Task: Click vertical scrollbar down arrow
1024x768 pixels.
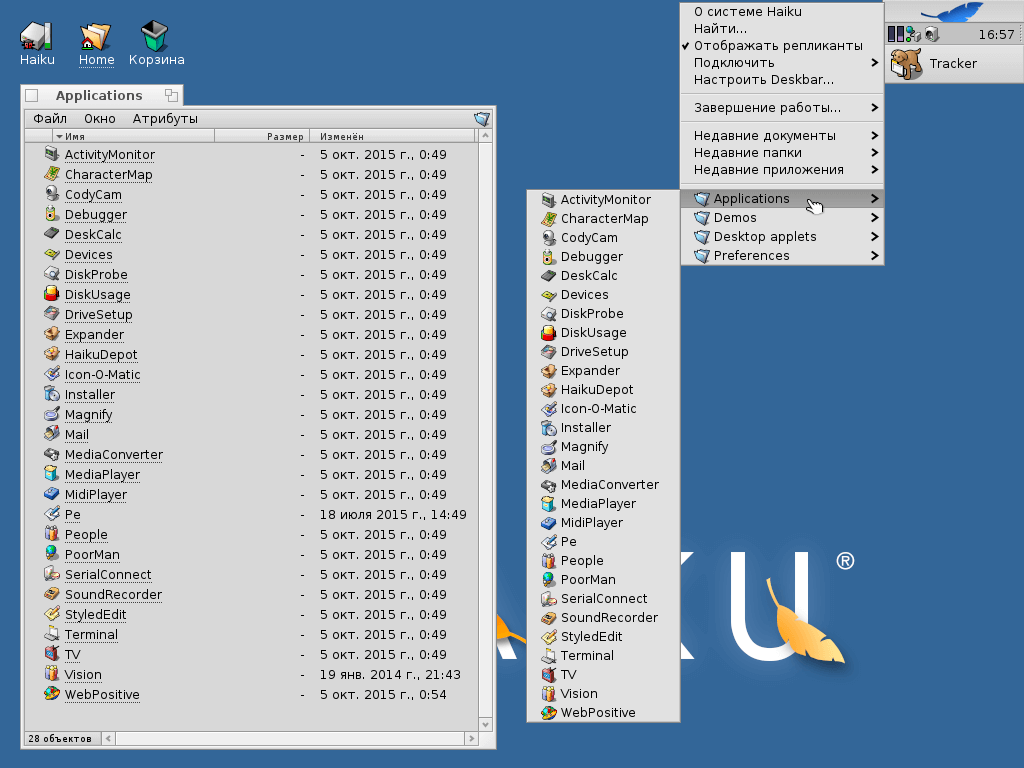Action: pos(485,724)
